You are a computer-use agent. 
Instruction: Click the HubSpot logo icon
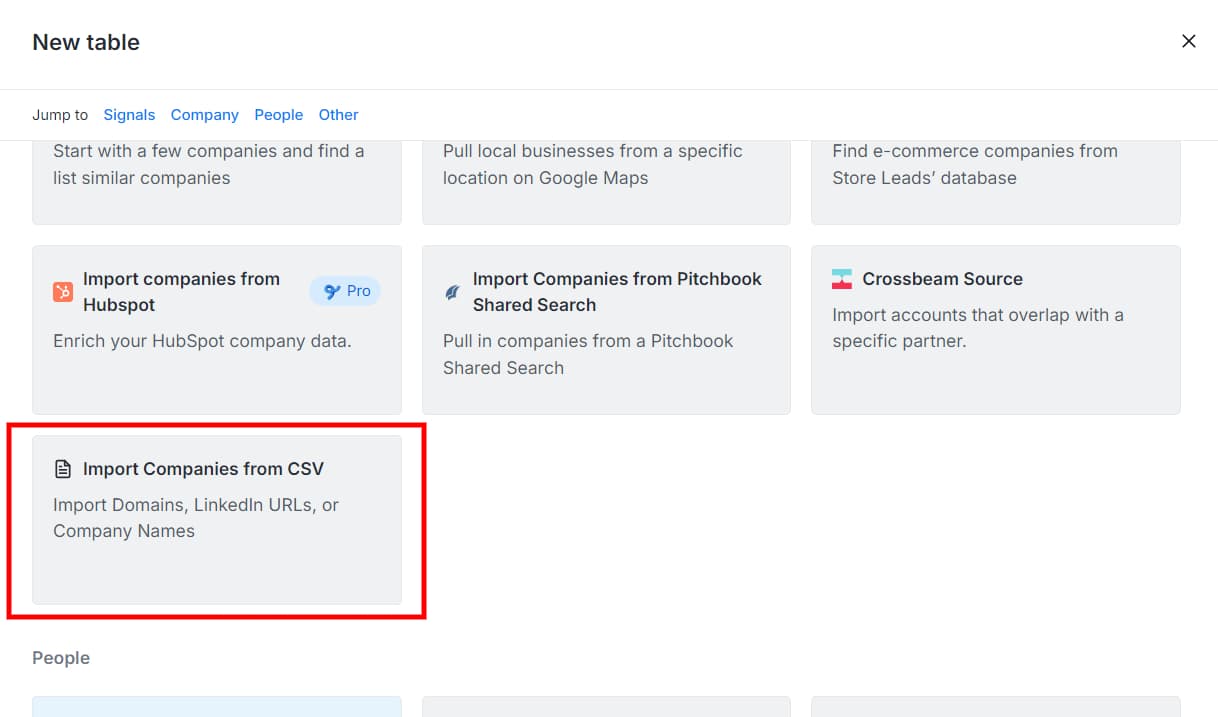coord(63,292)
